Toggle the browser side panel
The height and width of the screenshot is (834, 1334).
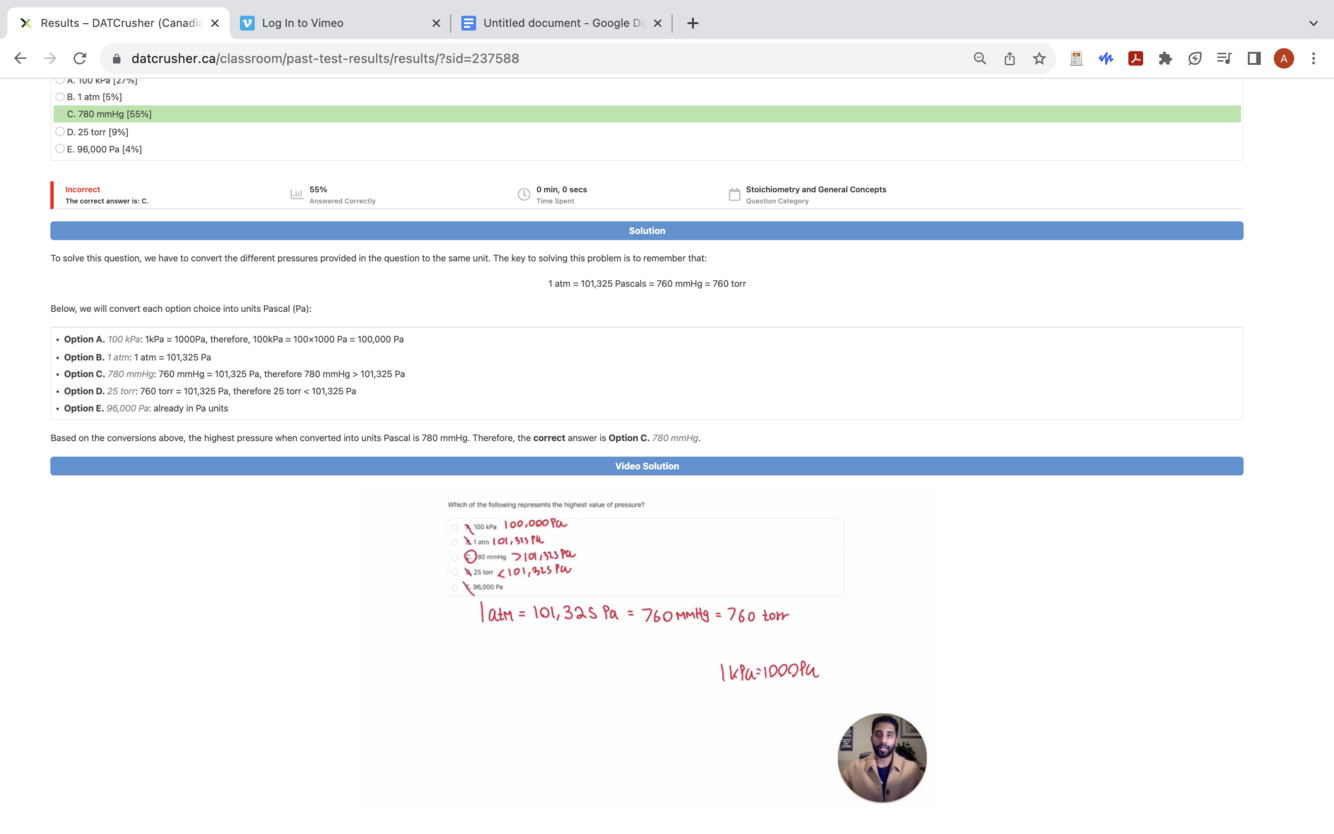[x=1254, y=59]
